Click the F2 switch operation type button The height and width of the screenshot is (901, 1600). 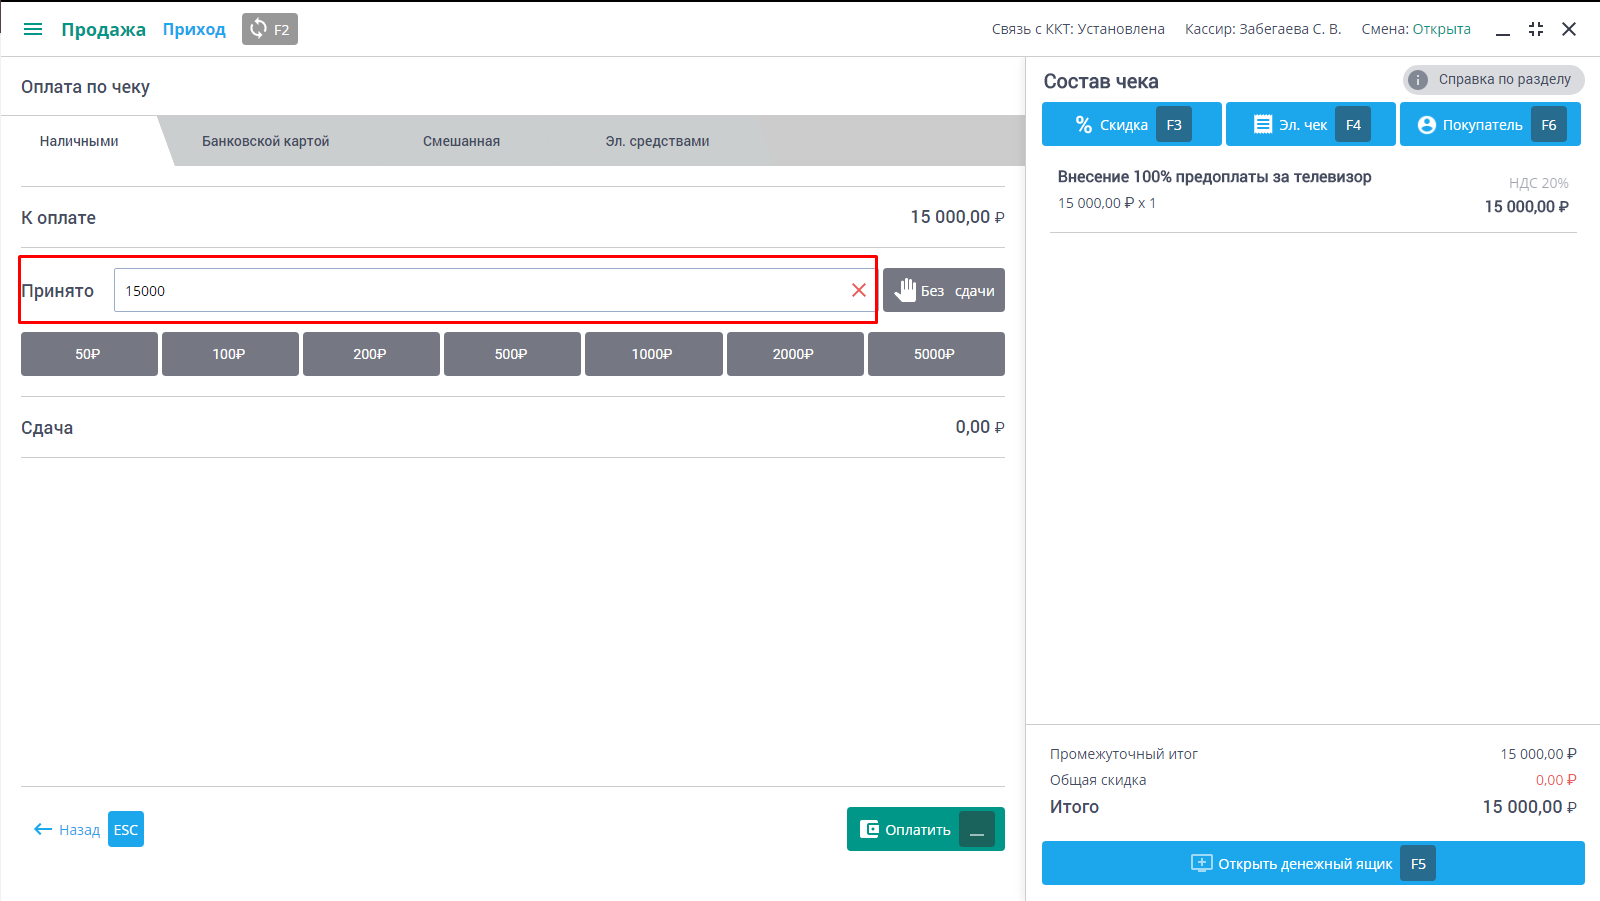pos(270,29)
